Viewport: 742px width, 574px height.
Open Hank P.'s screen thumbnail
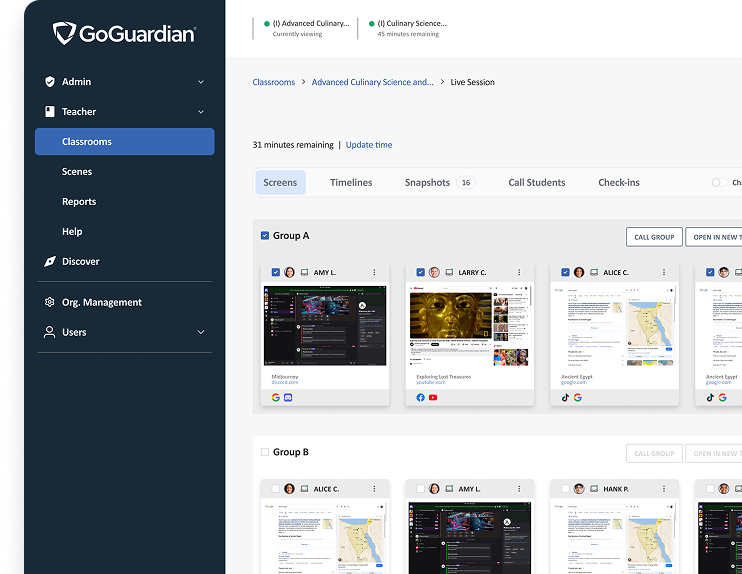[614, 538]
